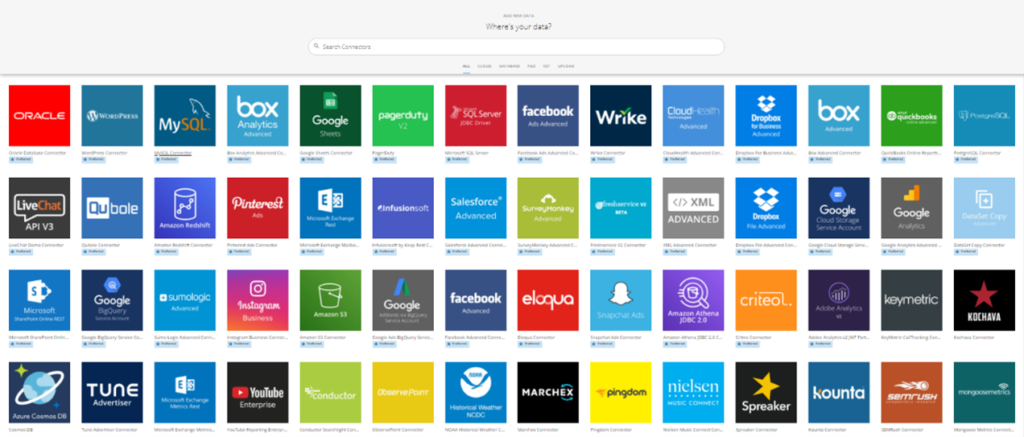Choose the Conductor Searchlight tile
Image resolution: width=1024 pixels, height=437 pixels.
(x=330, y=393)
